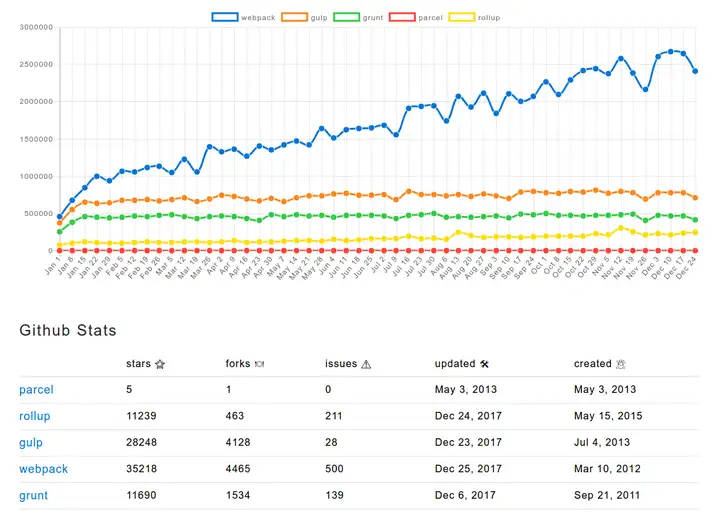Click the grunt legend label
The height and width of the screenshot is (517, 720).
pyautogui.click(x=373, y=17)
